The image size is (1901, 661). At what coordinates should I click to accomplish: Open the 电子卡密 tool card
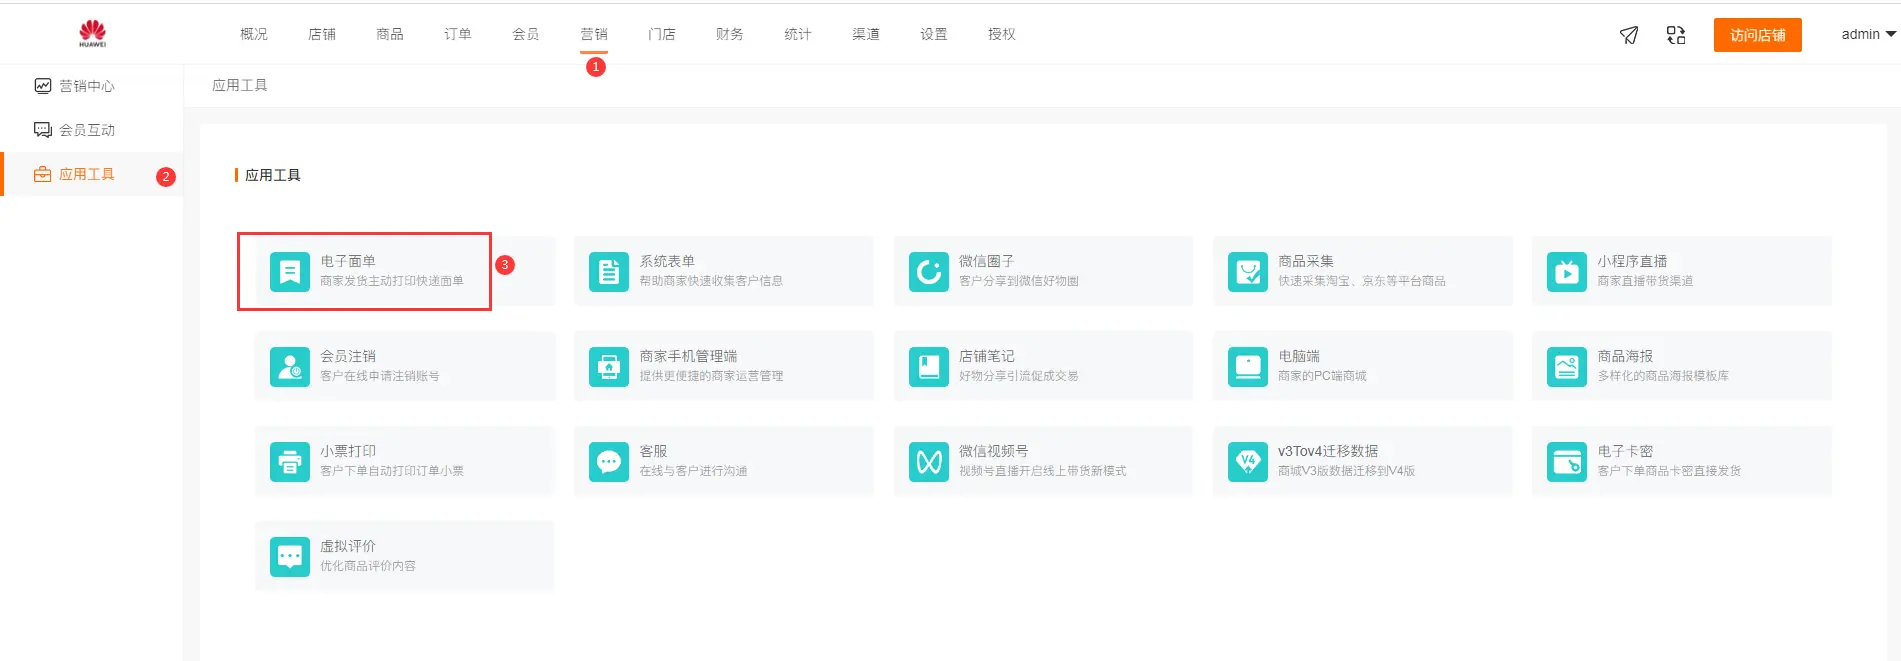tap(1680, 461)
